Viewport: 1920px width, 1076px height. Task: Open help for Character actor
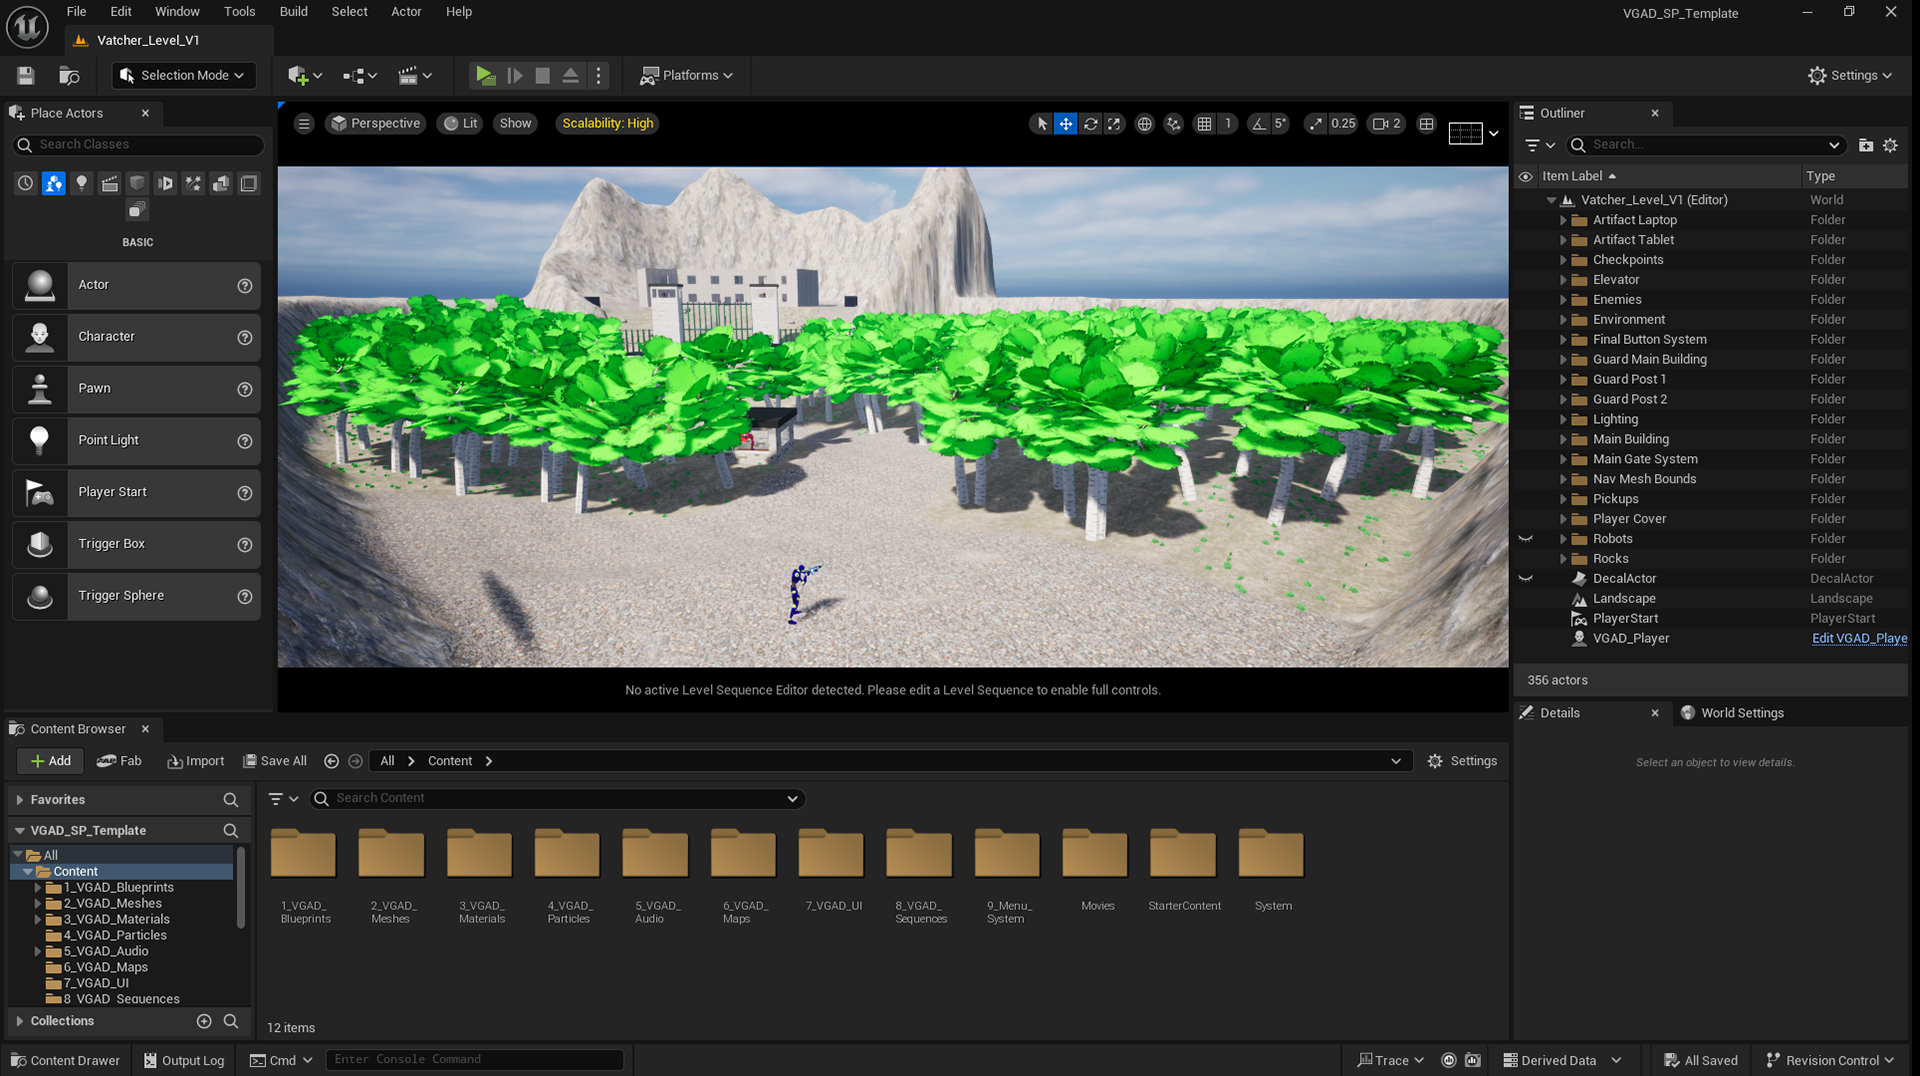[x=244, y=338]
